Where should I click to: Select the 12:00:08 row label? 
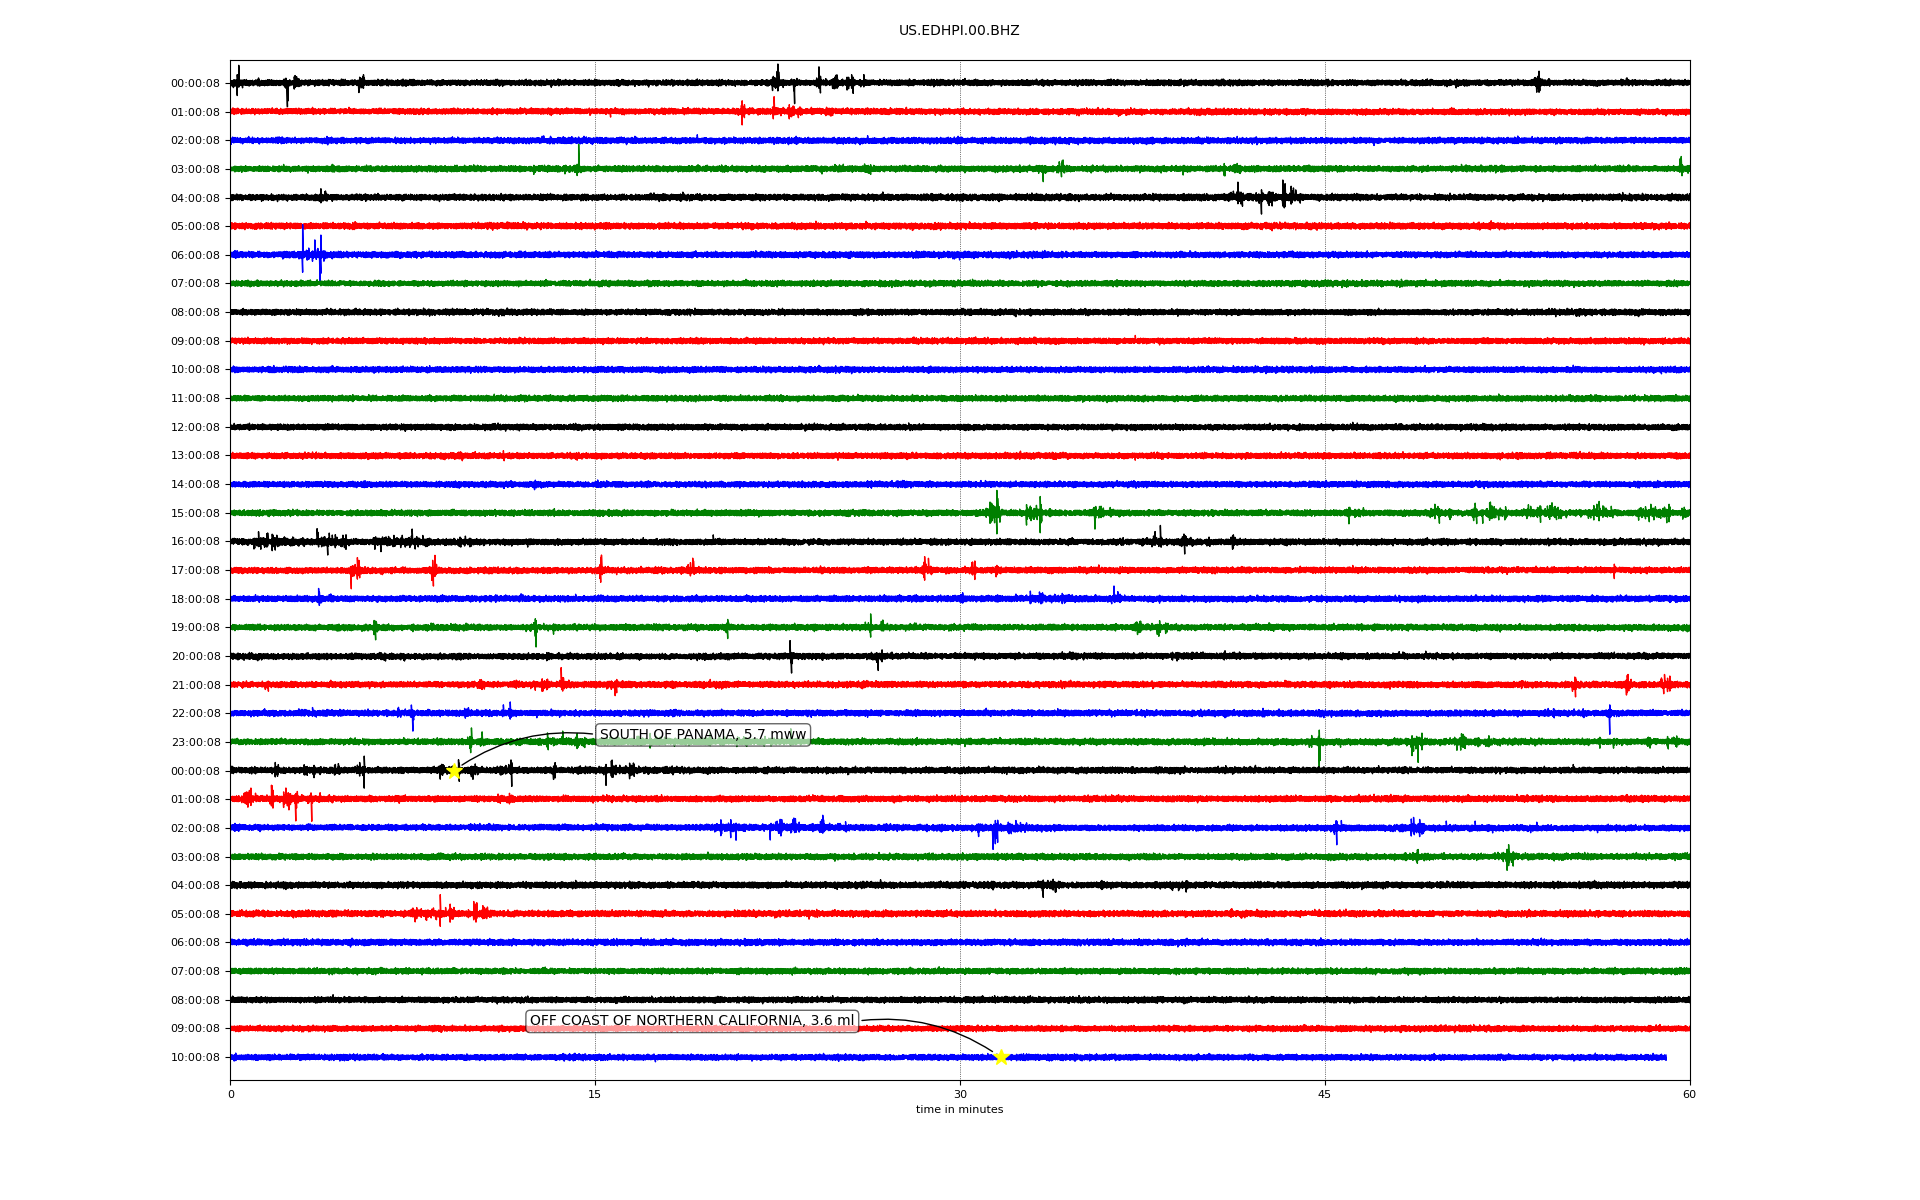(195, 428)
